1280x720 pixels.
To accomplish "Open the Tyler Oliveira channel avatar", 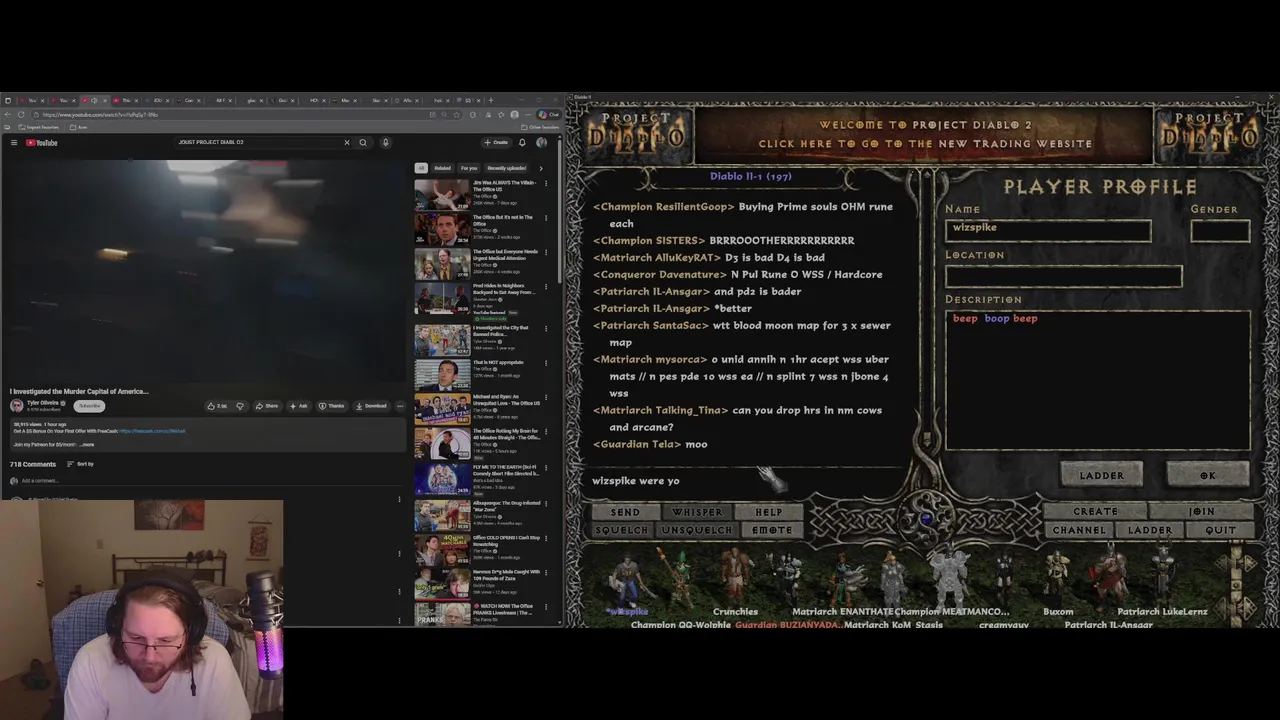I will tap(16, 405).
